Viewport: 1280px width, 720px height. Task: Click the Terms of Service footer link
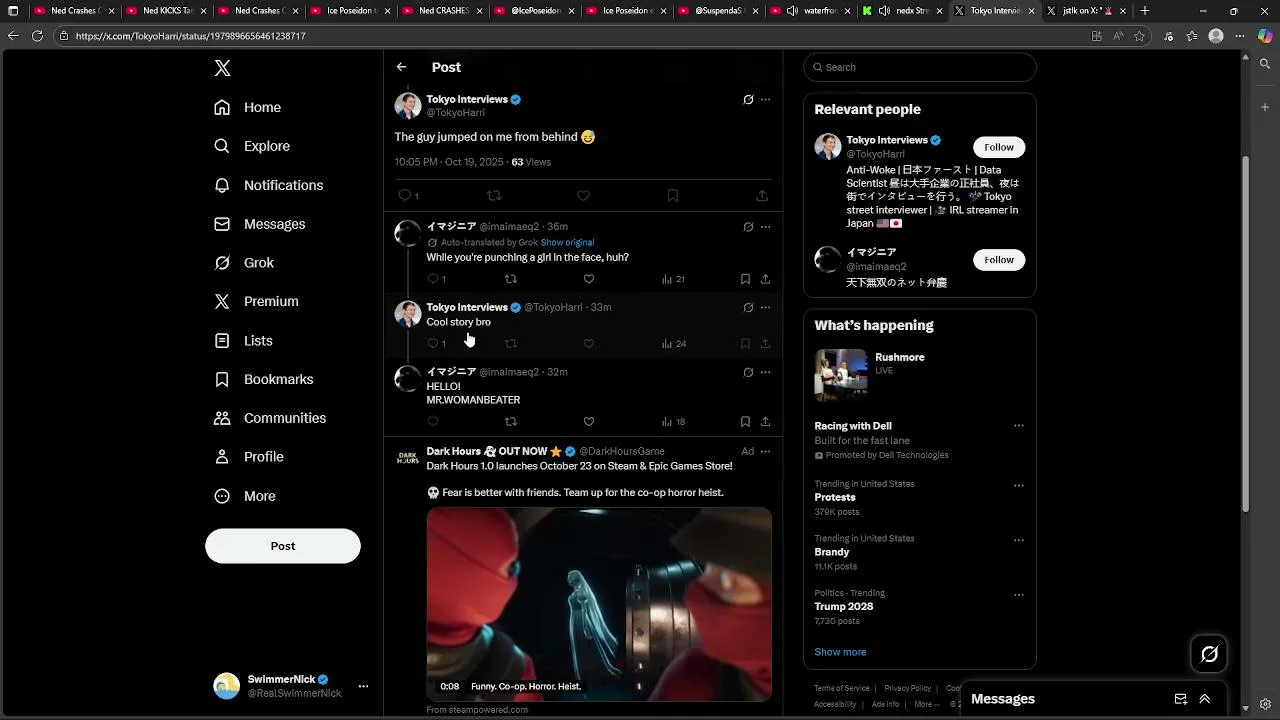pyautogui.click(x=842, y=688)
